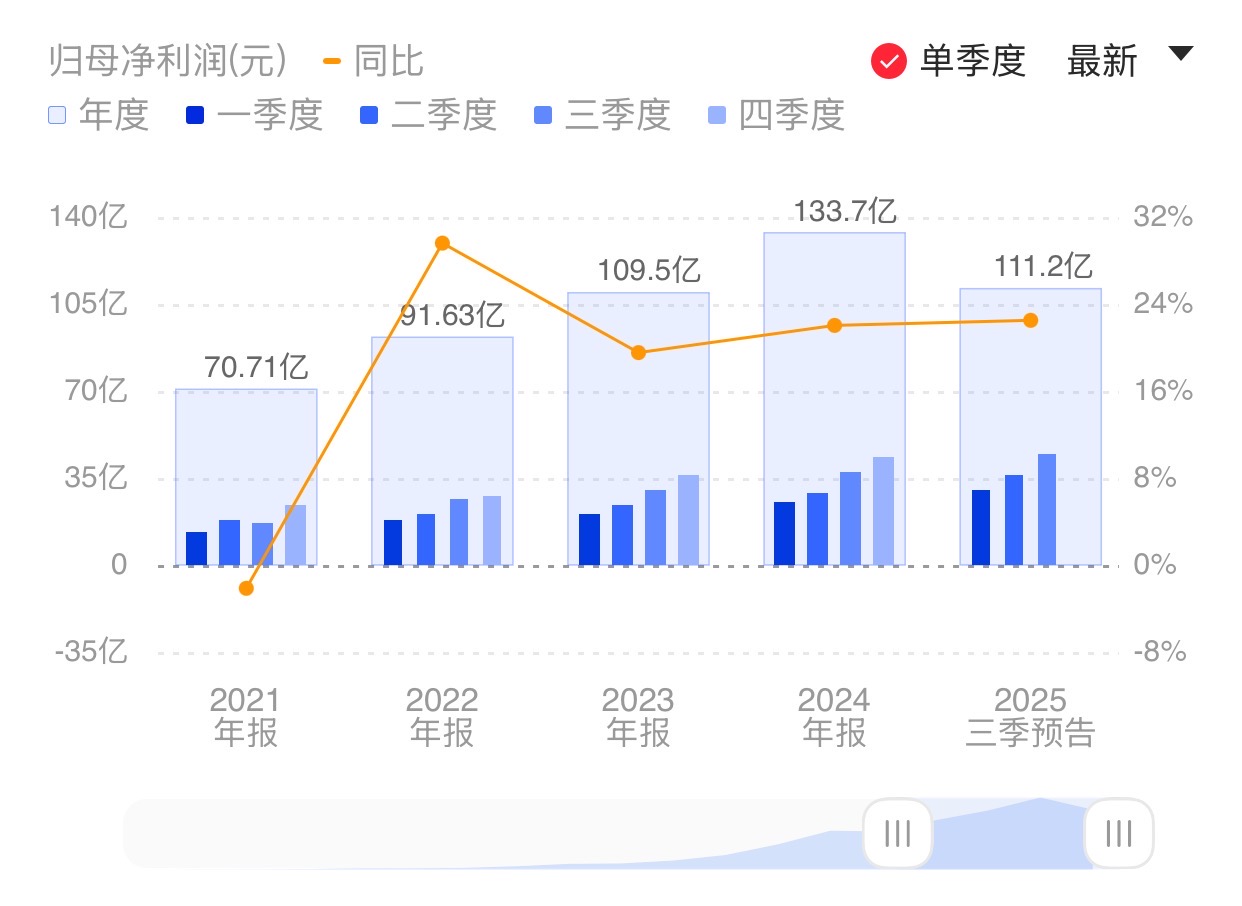The height and width of the screenshot is (906, 1242).
Task: Grab the right range slider handle
Action: pos(1119,833)
